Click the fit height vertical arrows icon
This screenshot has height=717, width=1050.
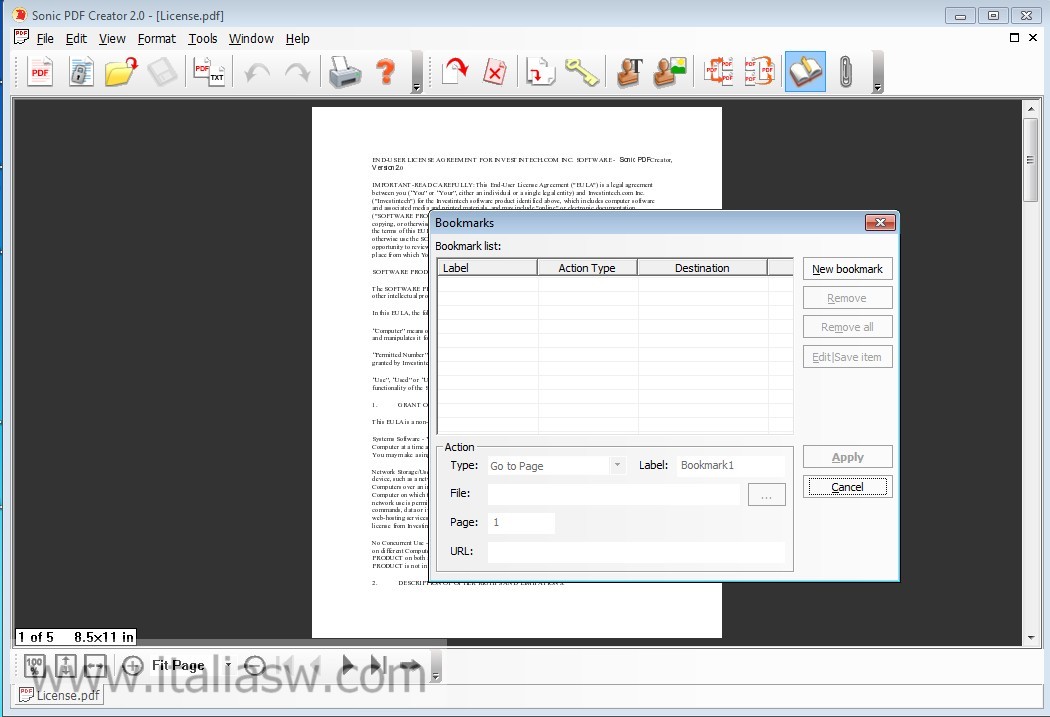tap(66, 665)
